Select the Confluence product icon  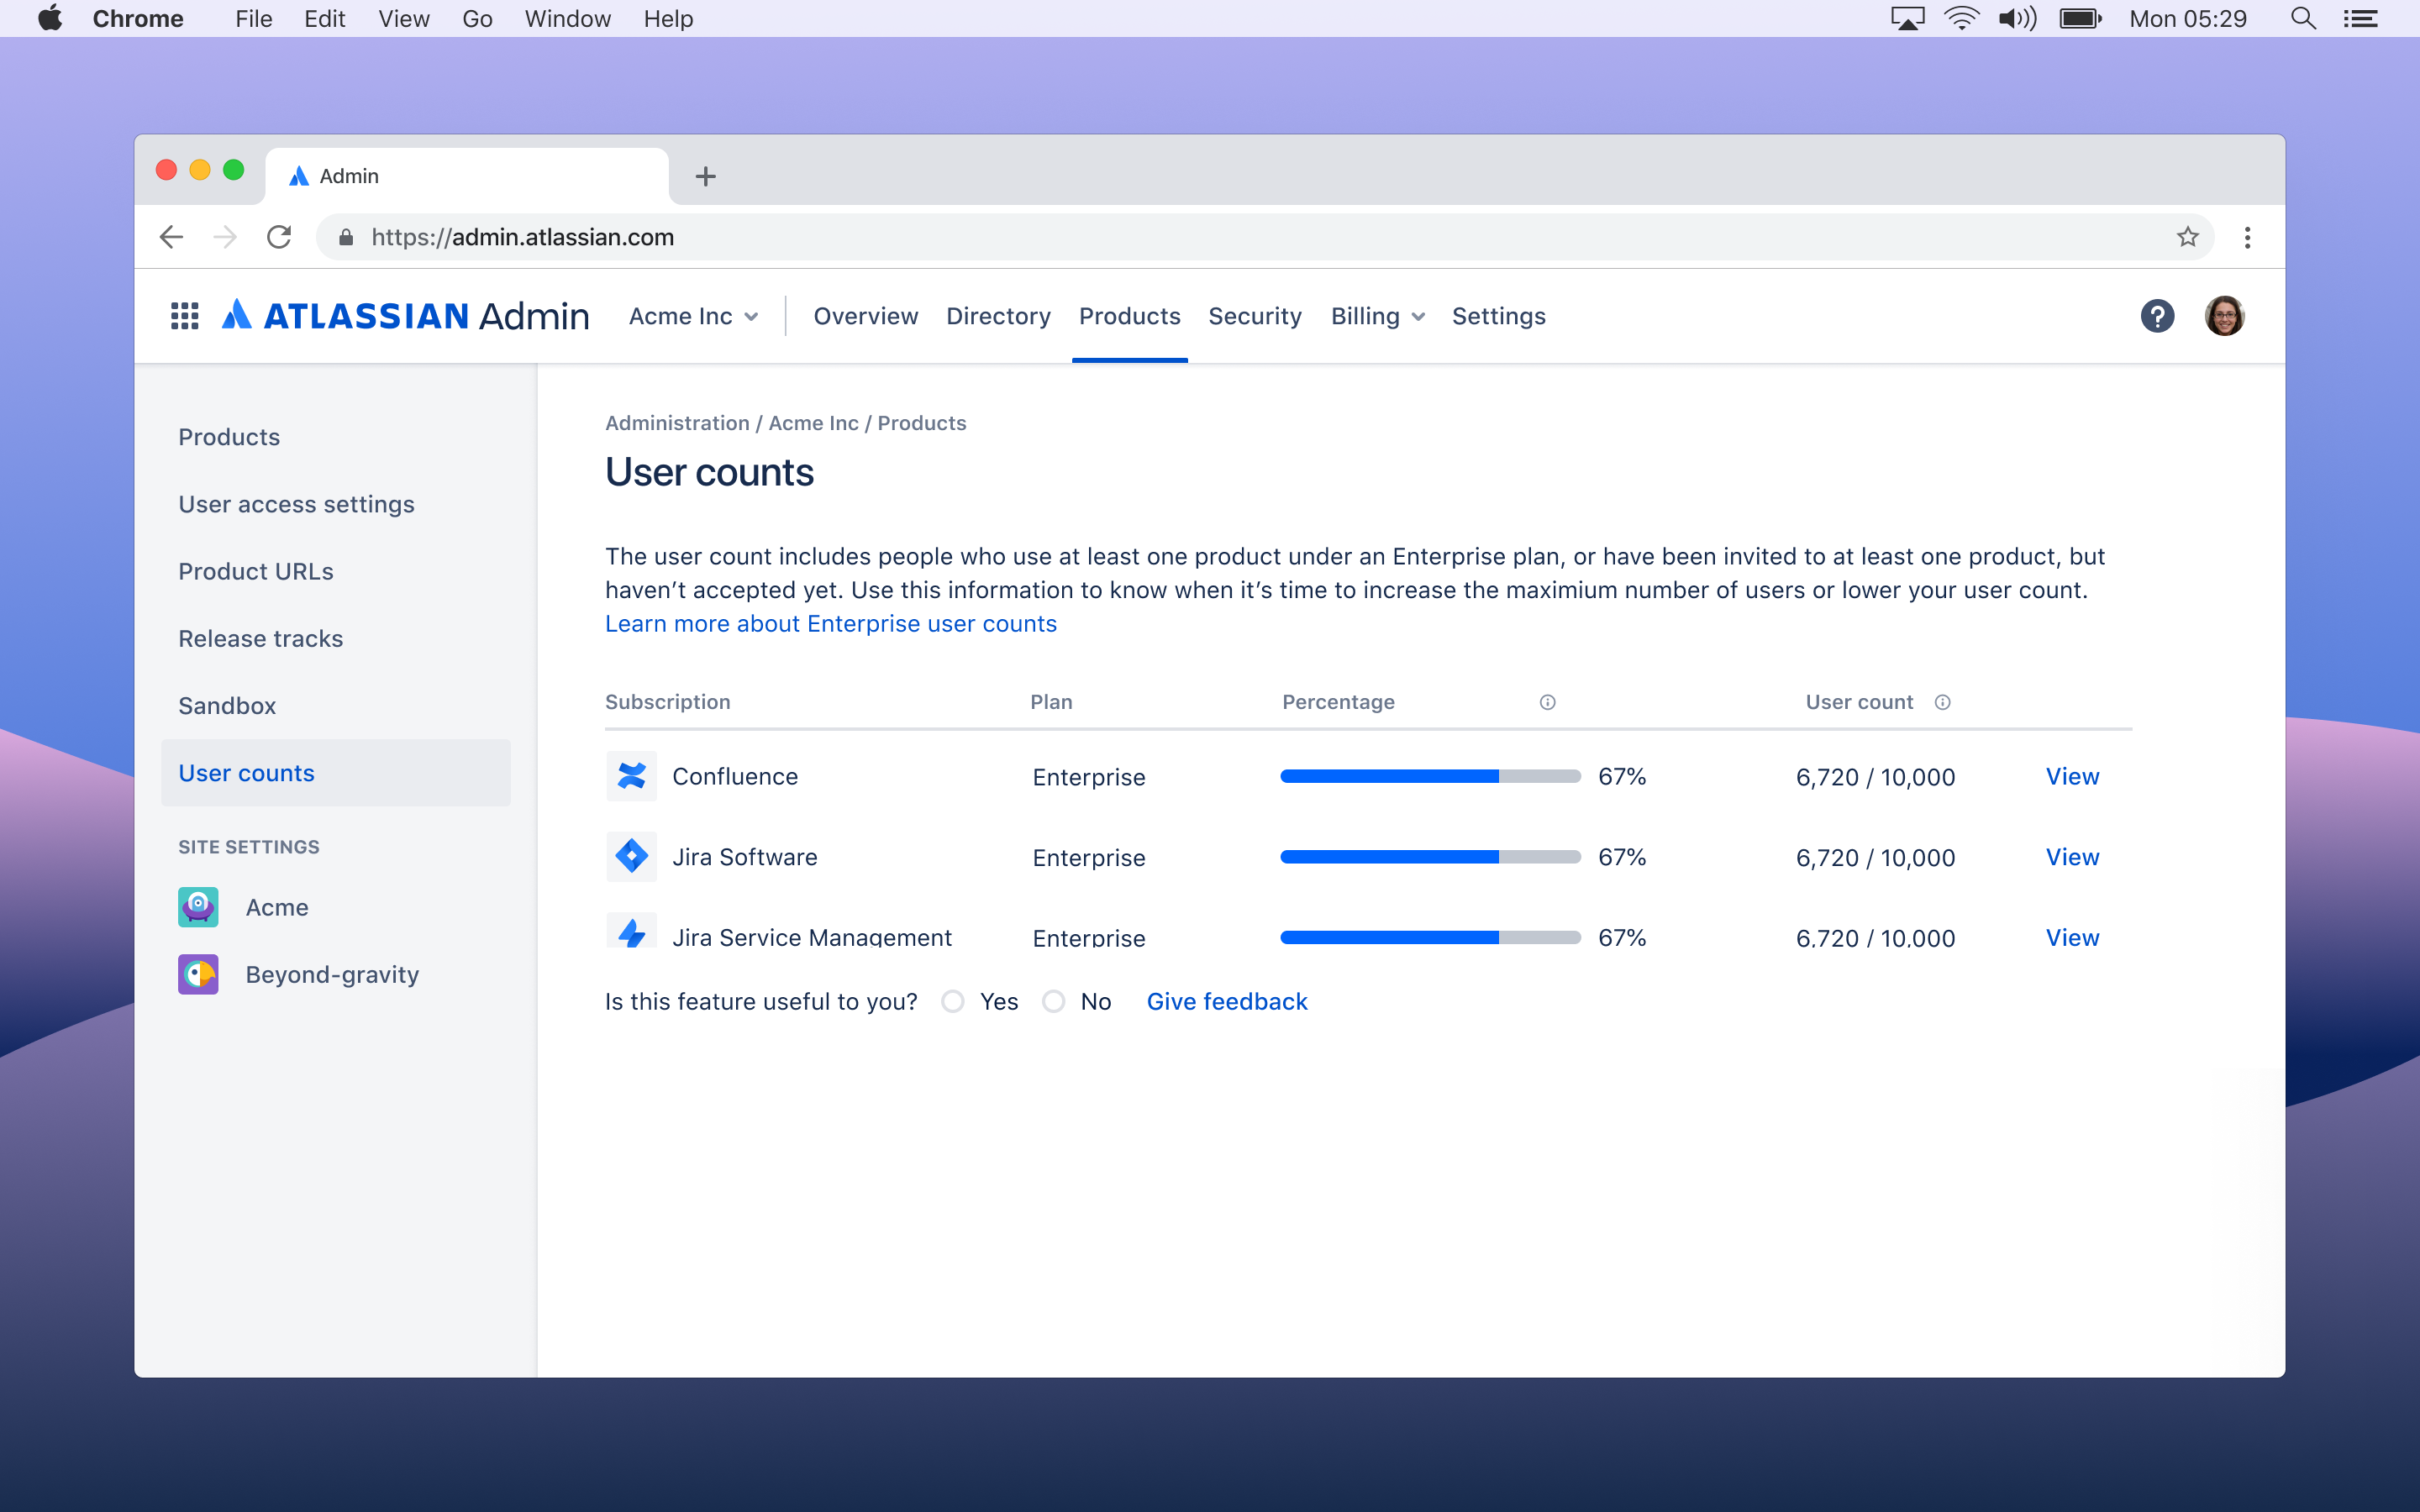631,776
